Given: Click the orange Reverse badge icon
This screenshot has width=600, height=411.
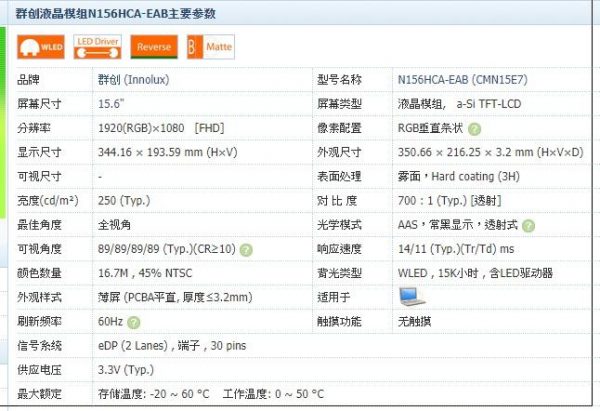Looking at the screenshot, I should point(154,47).
